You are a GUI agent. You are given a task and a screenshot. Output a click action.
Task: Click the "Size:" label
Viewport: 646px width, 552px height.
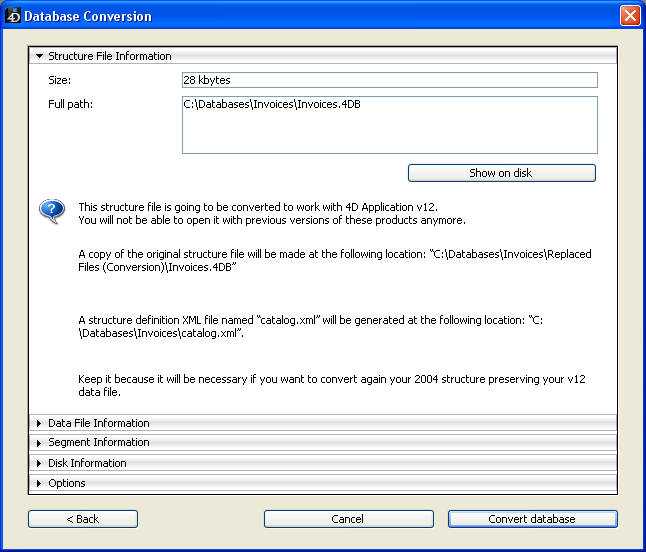click(x=60, y=80)
